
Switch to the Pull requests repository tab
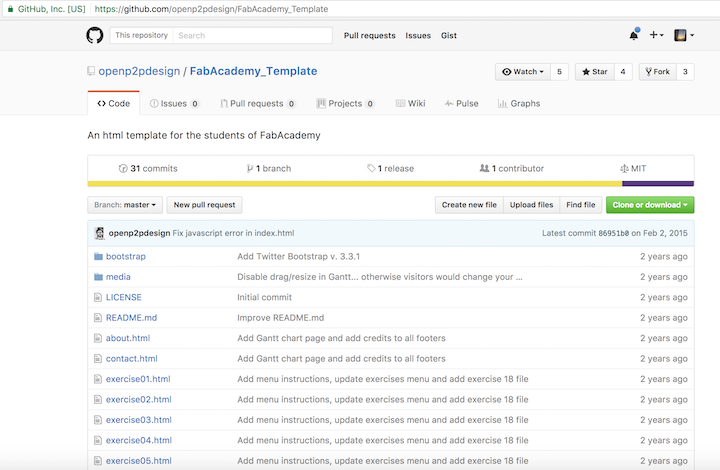(x=258, y=103)
